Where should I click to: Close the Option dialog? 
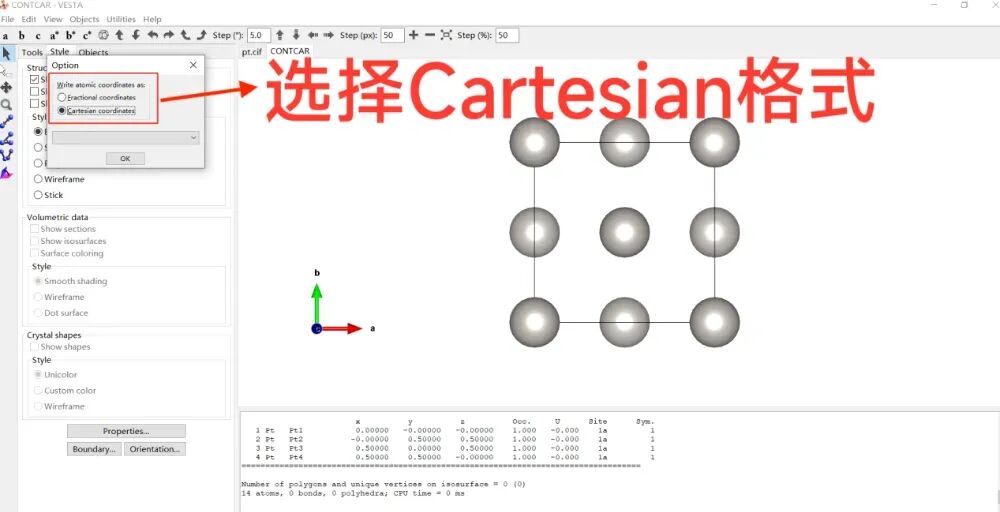193,65
